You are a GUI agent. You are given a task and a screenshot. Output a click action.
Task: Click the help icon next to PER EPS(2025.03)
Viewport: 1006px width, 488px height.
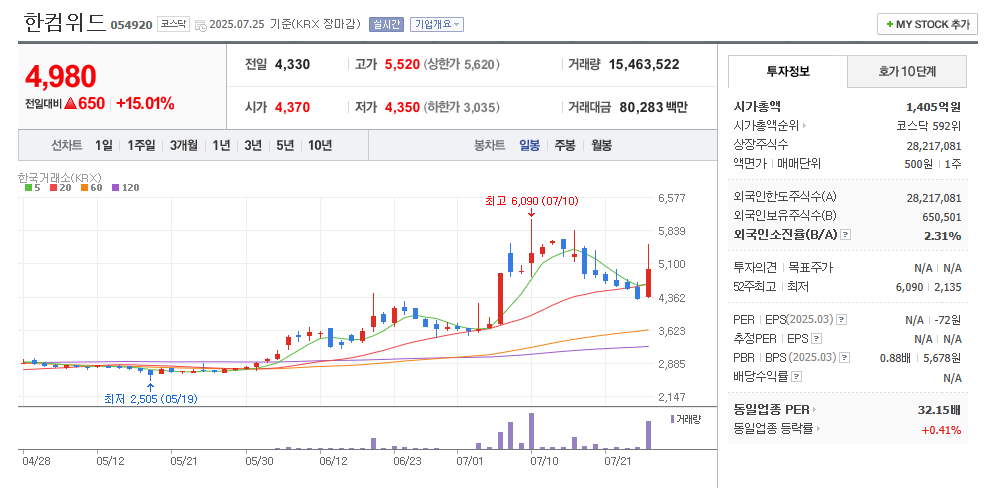[x=842, y=319]
